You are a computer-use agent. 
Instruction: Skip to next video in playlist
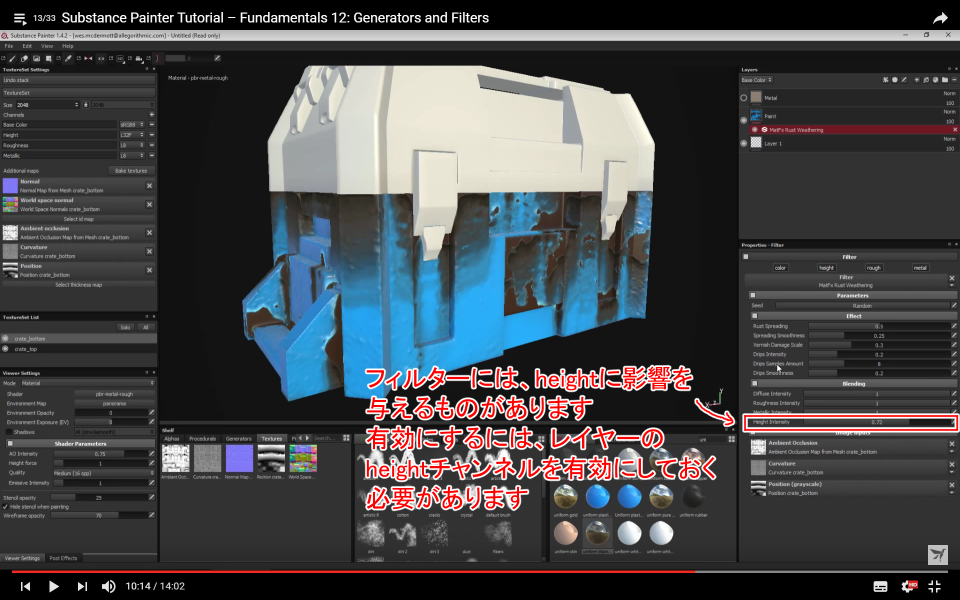(82, 587)
